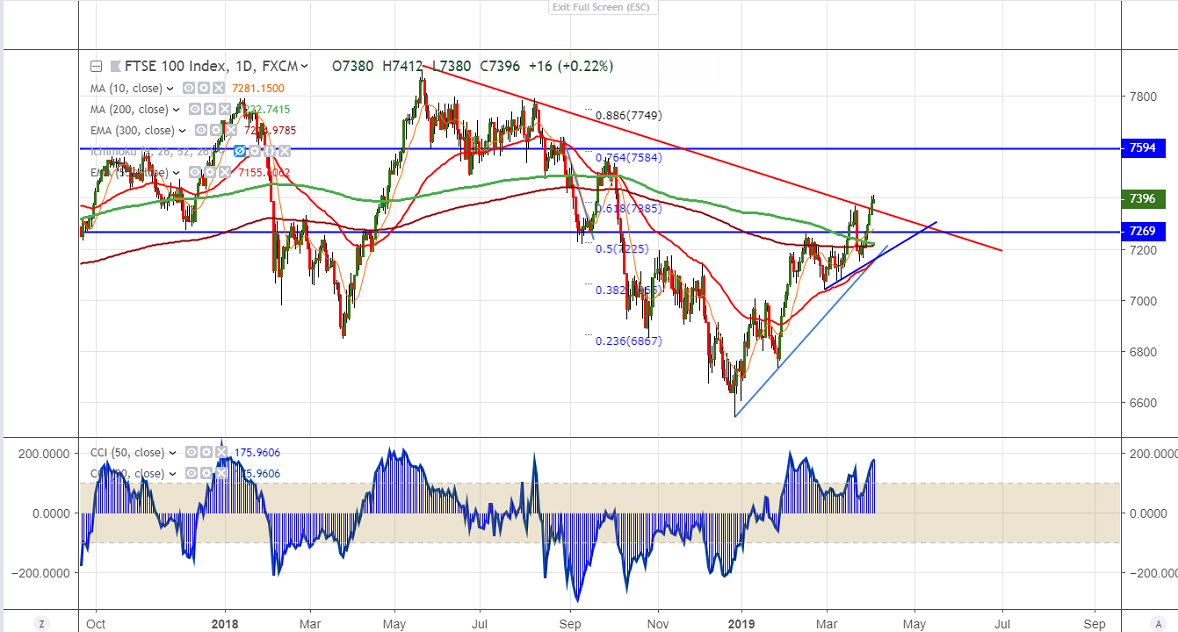Click the Z timezone button at bottom left
1178x632 pixels.
(41, 624)
